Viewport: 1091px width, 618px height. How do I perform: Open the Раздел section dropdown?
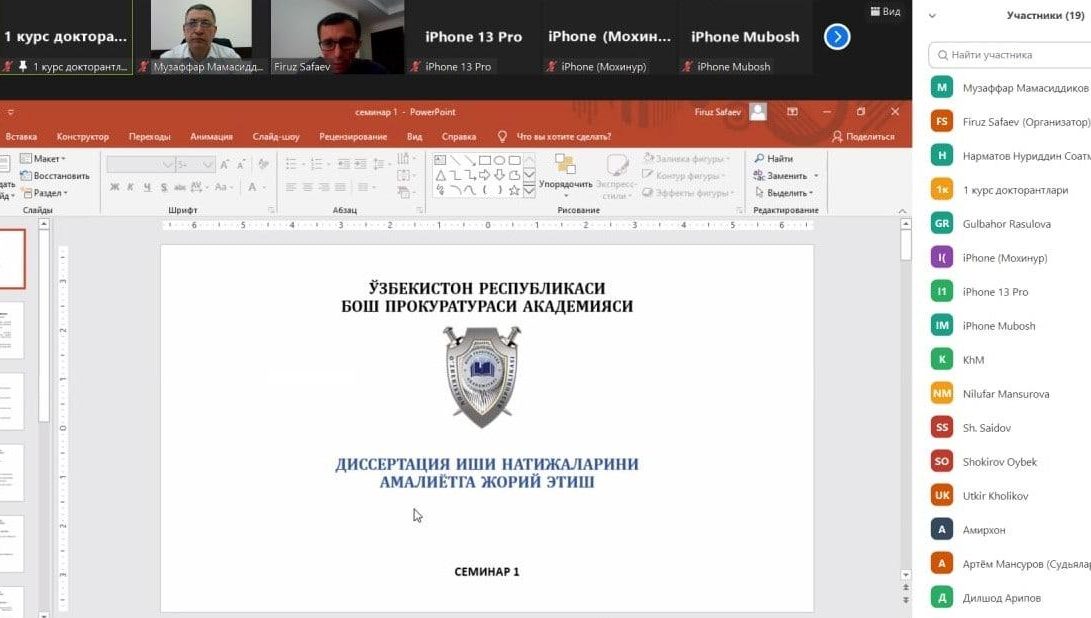point(45,193)
